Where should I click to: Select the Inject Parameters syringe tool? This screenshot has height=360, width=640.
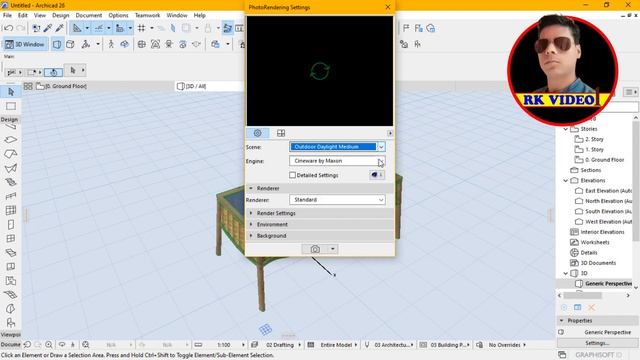(60, 28)
